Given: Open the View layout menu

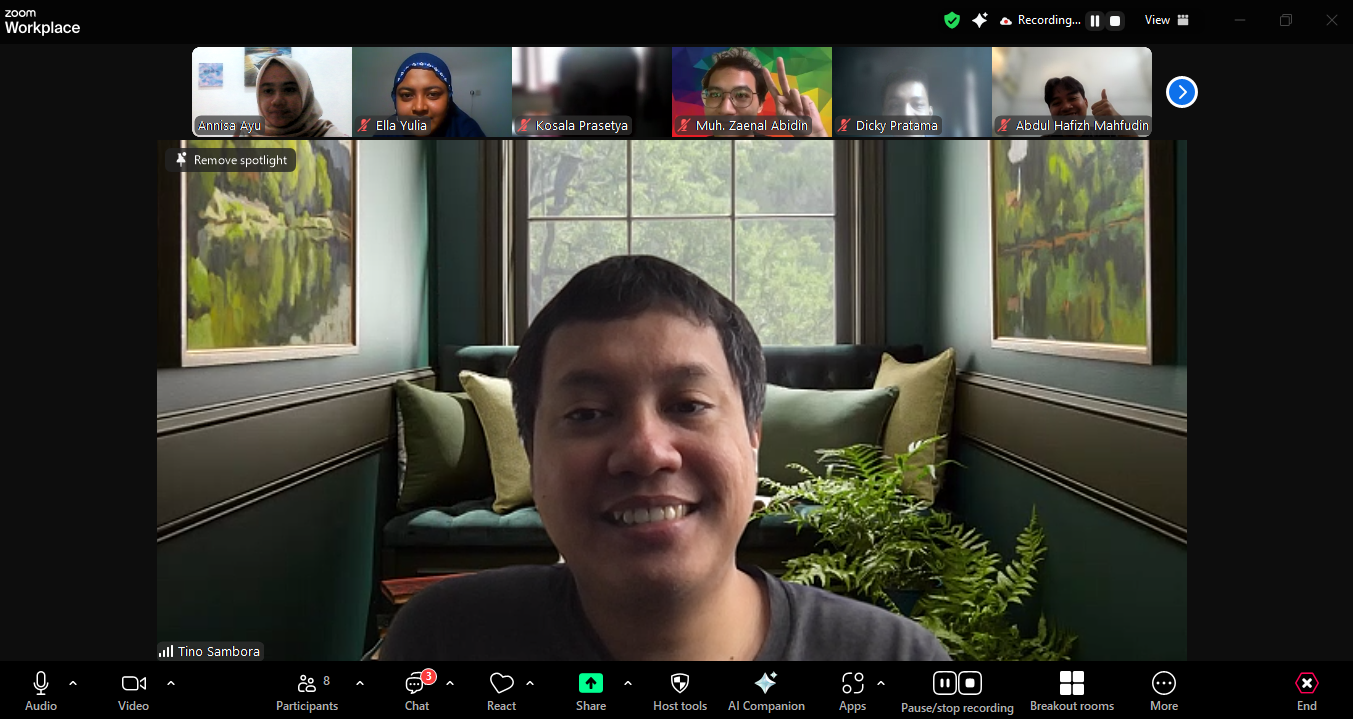Looking at the screenshot, I should pos(1167,20).
